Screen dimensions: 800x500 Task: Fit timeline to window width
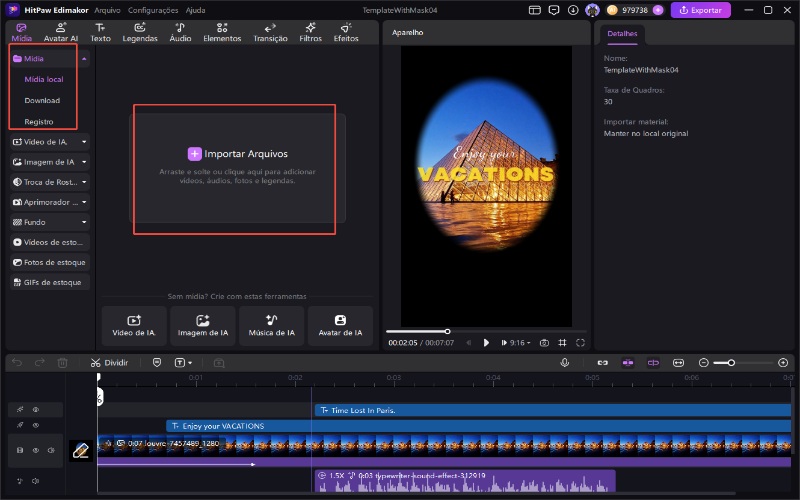pos(678,363)
